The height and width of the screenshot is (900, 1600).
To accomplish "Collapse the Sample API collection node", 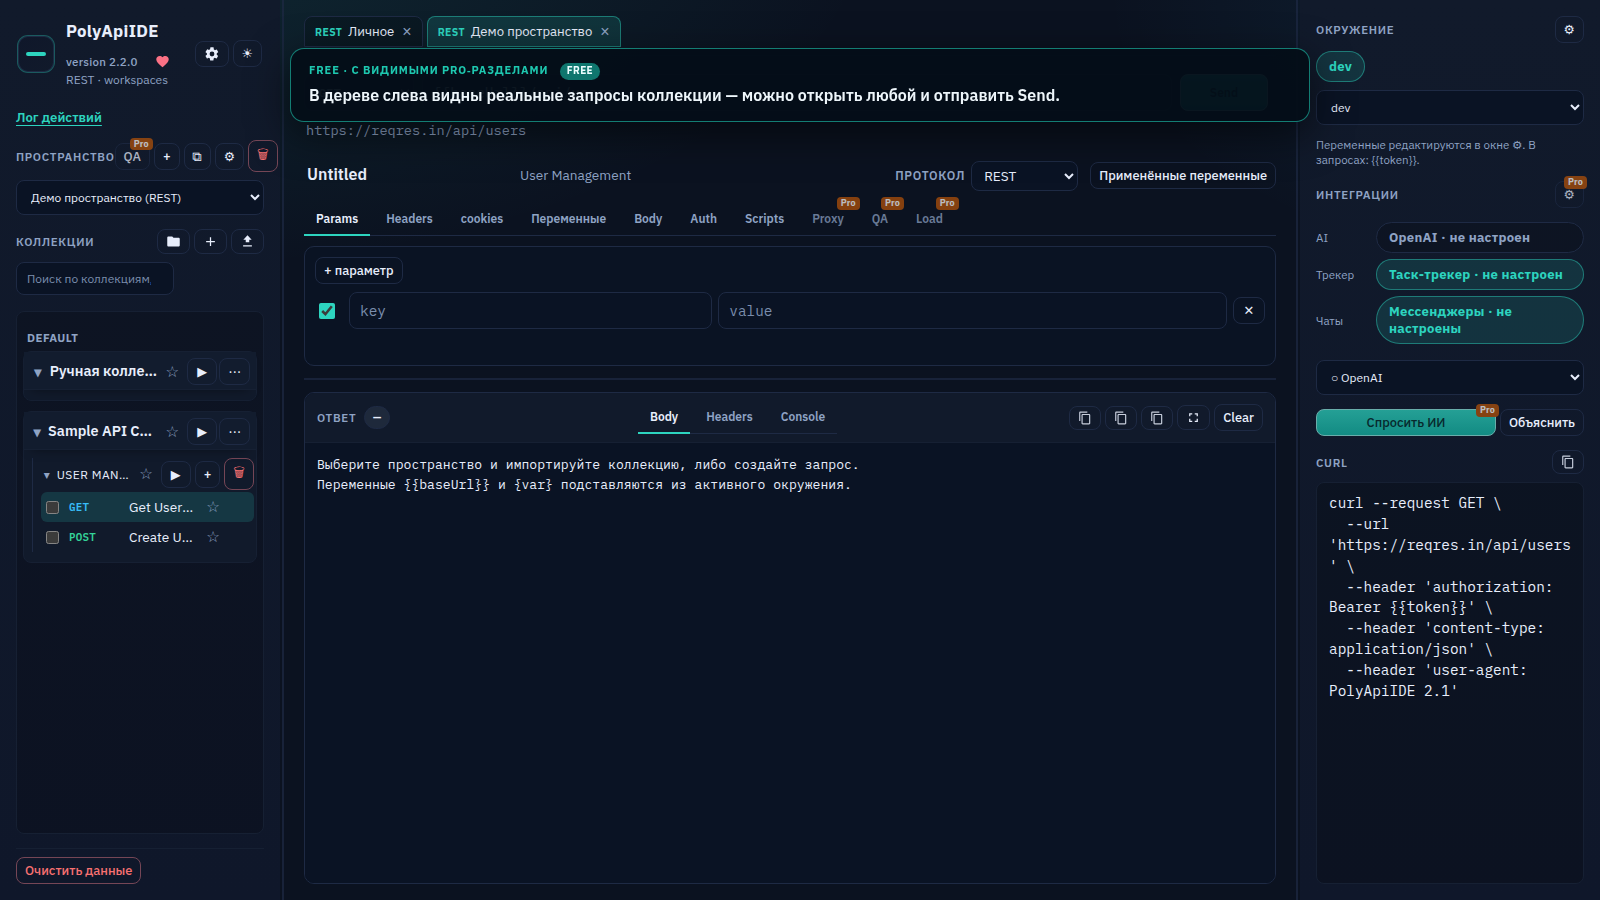I will pyautogui.click(x=38, y=432).
